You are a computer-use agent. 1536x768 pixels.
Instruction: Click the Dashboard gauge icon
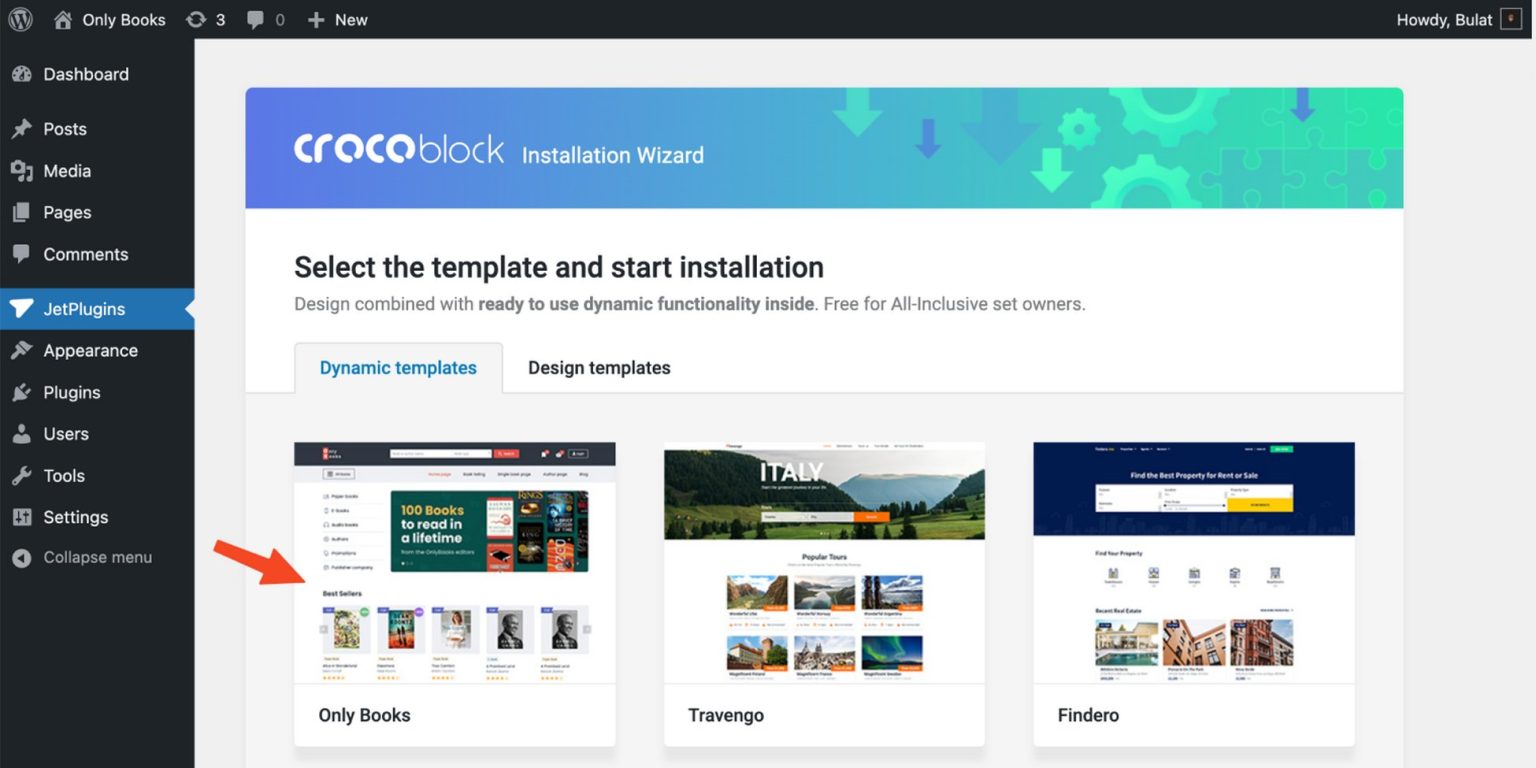point(22,74)
